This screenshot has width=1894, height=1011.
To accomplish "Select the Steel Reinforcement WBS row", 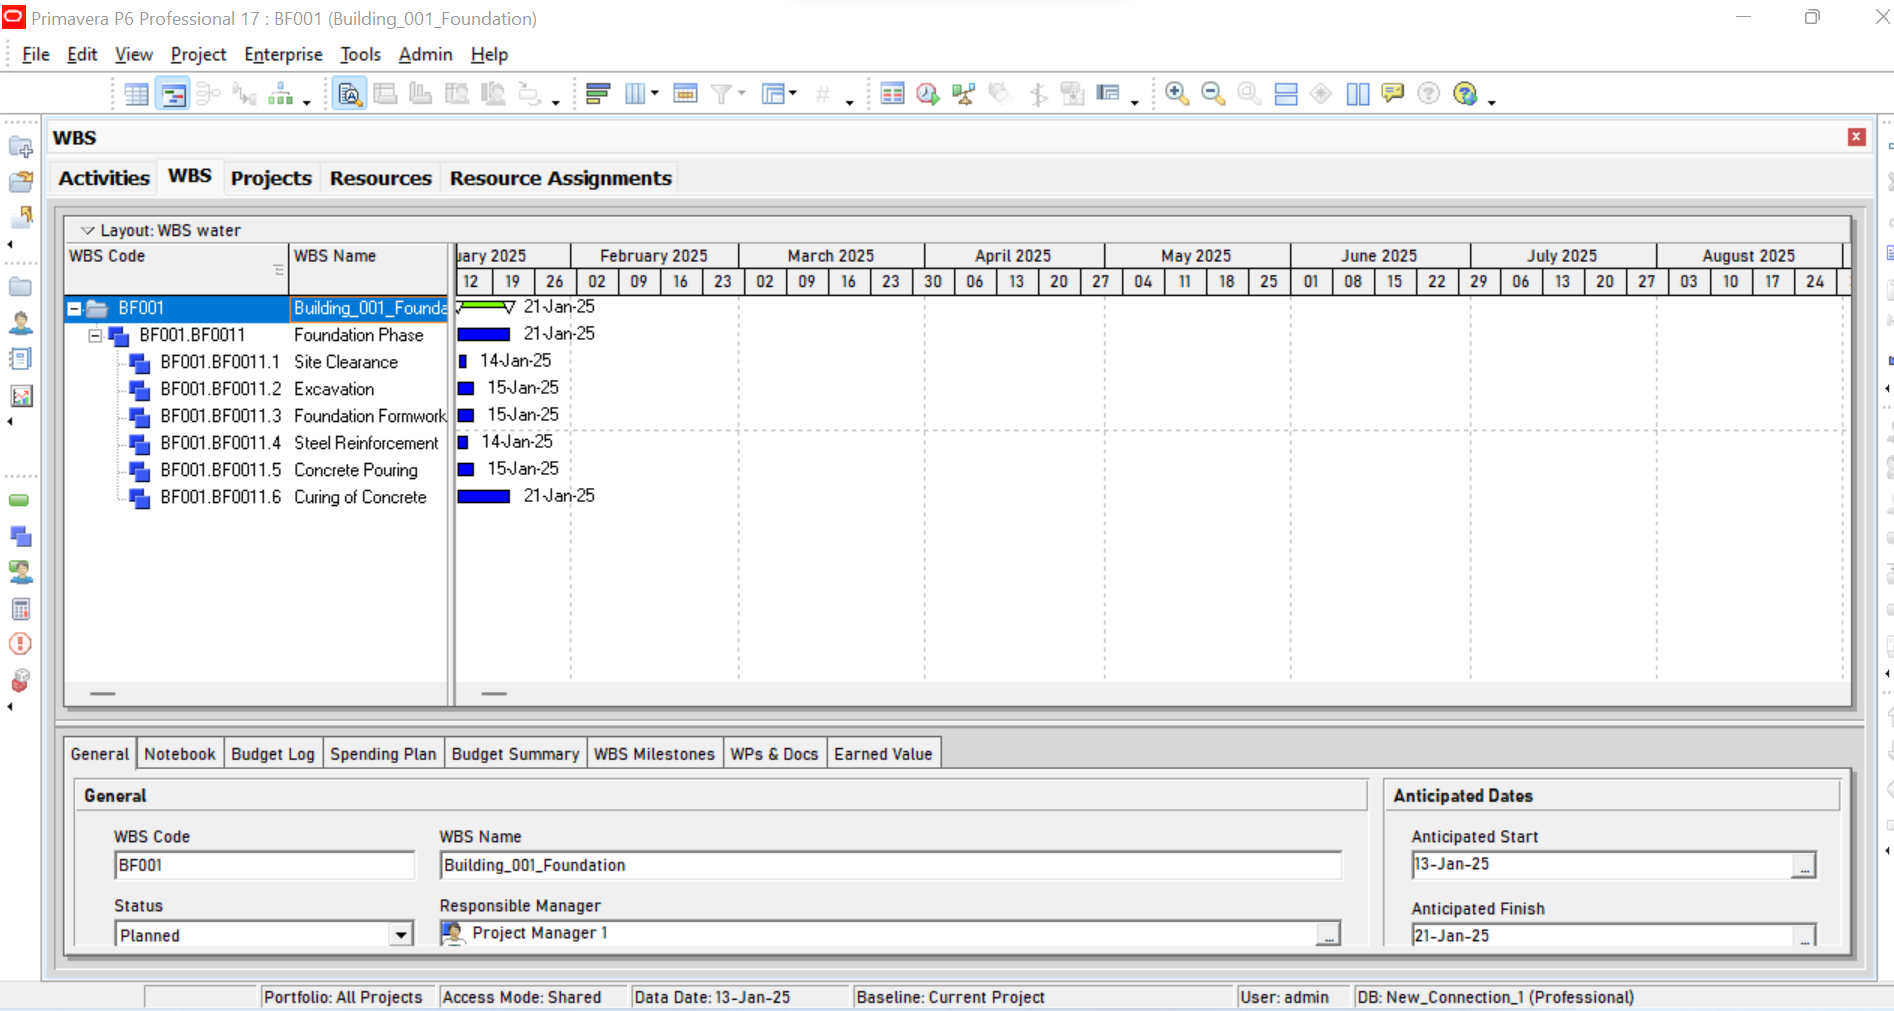I will pos(257,443).
